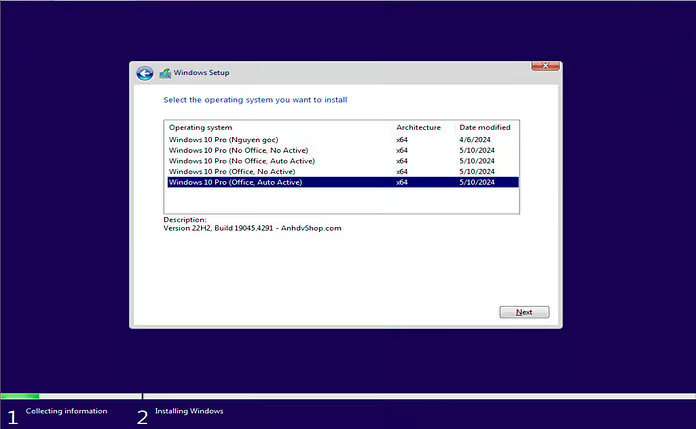Click the Installing Windows step label
Viewport: 696px width, 429px height.
coord(189,411)
